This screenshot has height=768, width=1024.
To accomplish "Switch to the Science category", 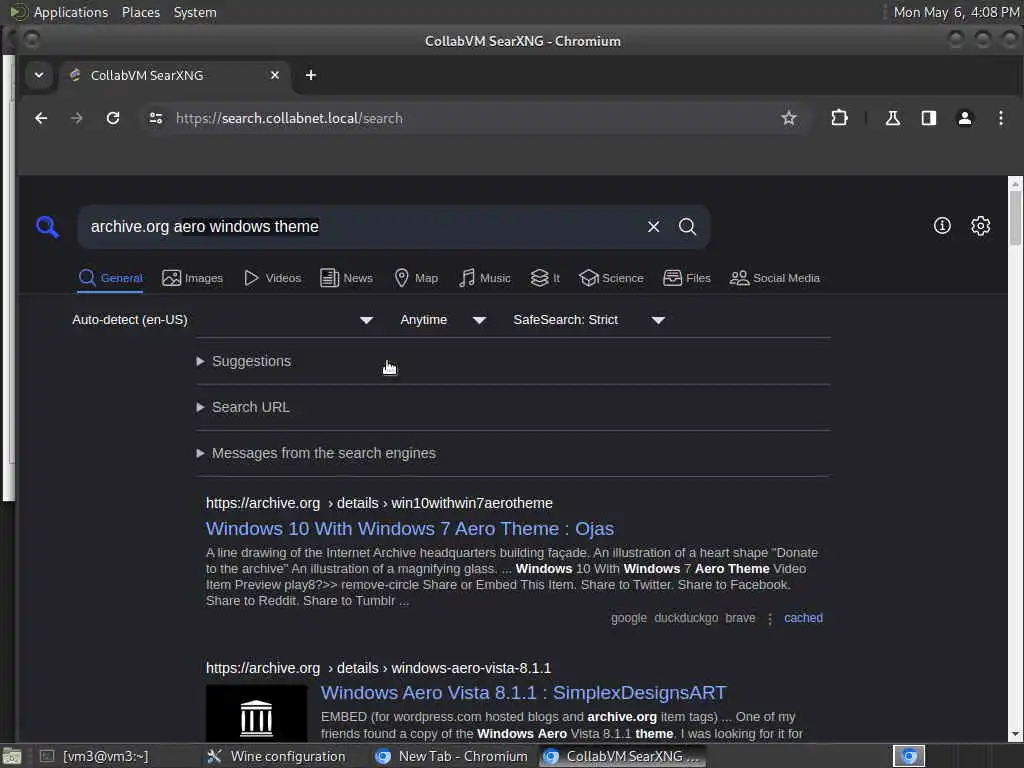I will tap(611, 278).
